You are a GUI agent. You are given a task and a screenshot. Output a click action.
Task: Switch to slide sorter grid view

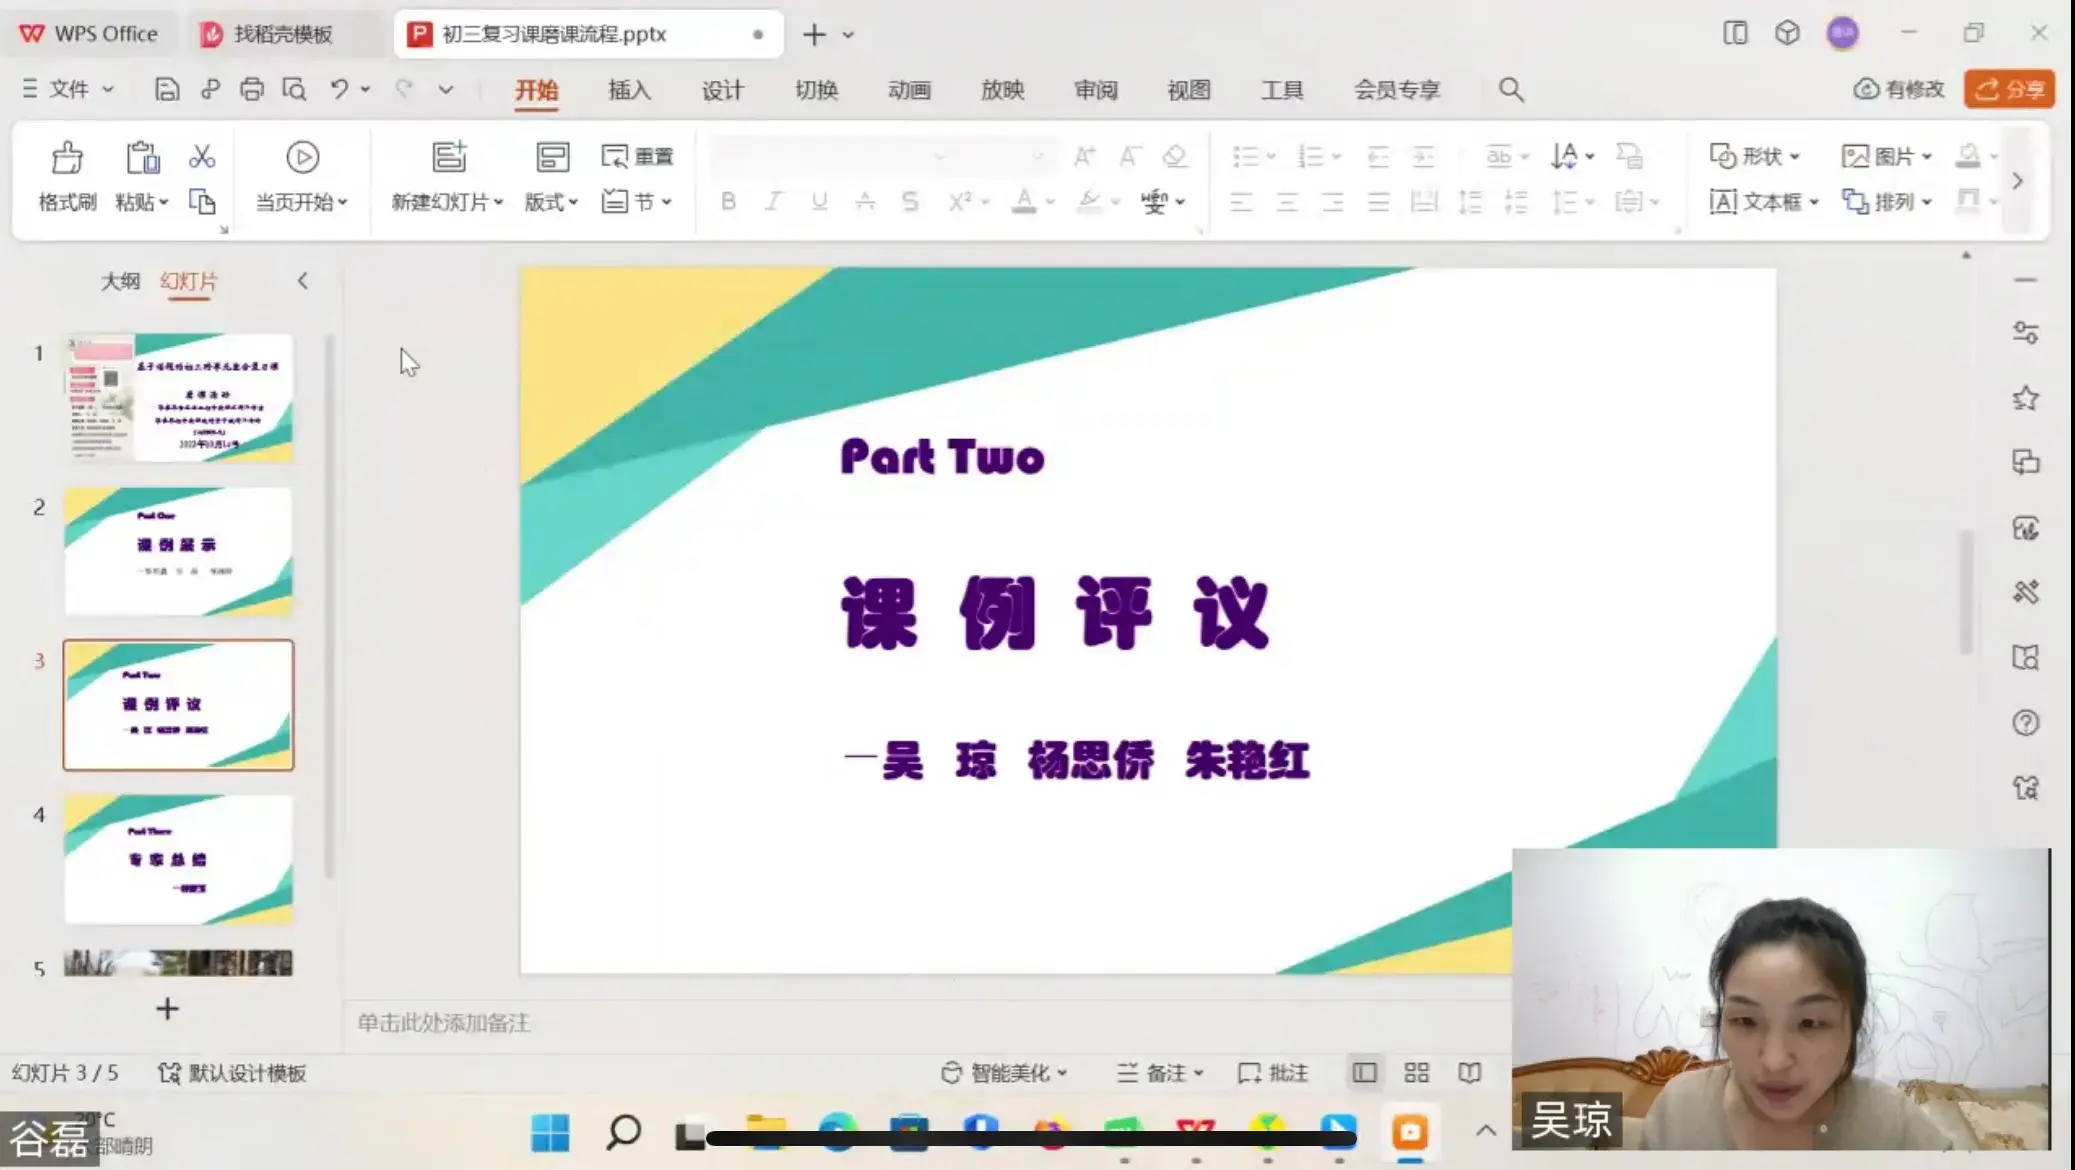[x=1416, y=1073]
